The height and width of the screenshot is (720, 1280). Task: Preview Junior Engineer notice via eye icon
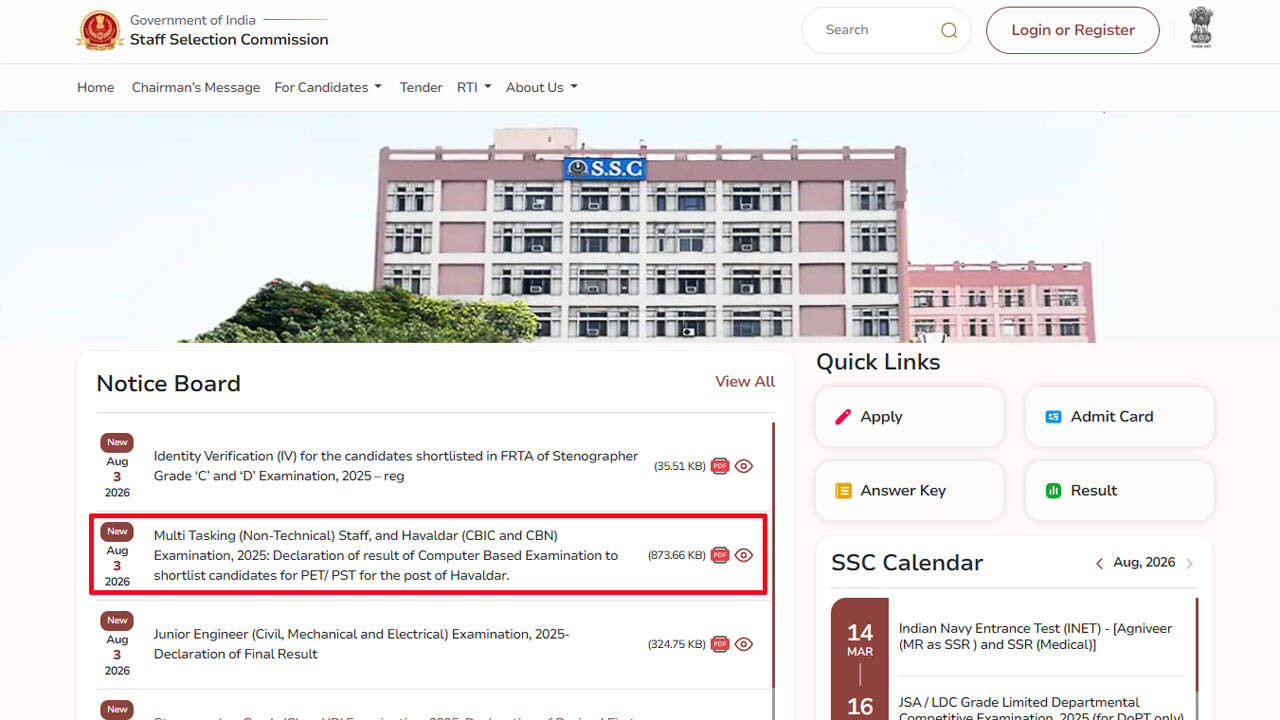pos(744,644)
